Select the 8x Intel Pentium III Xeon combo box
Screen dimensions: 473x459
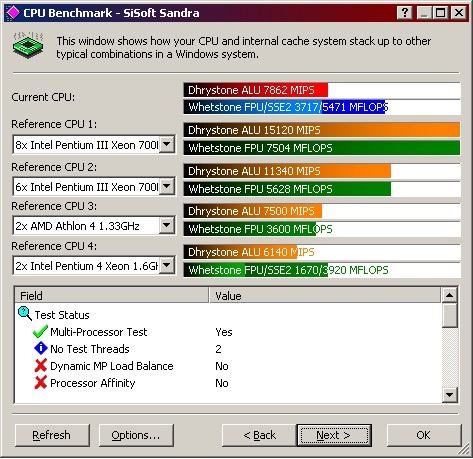94,145
